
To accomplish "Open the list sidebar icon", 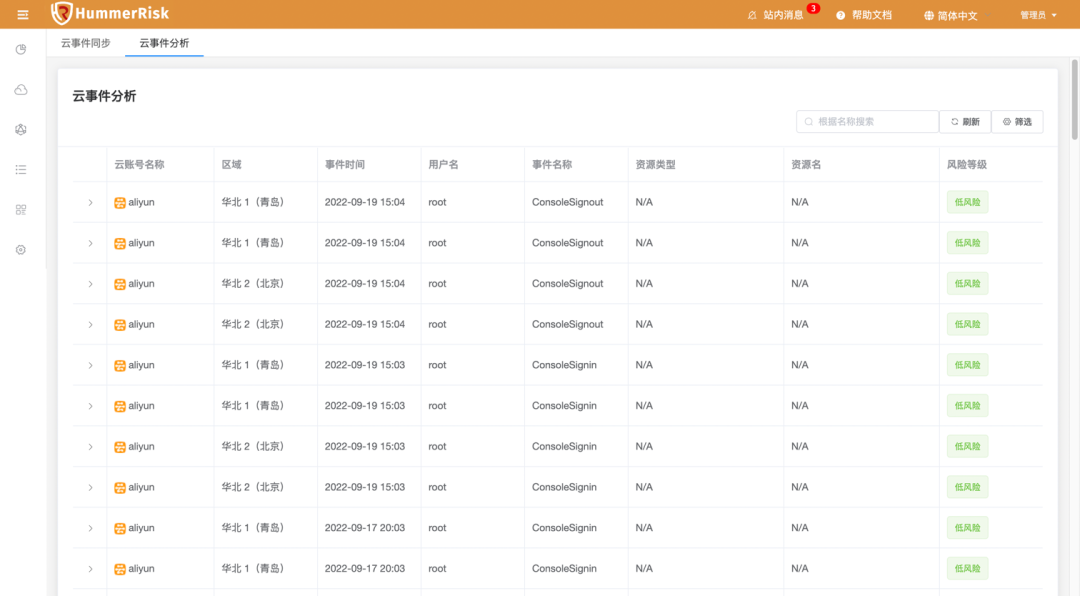I will [21, 169].
